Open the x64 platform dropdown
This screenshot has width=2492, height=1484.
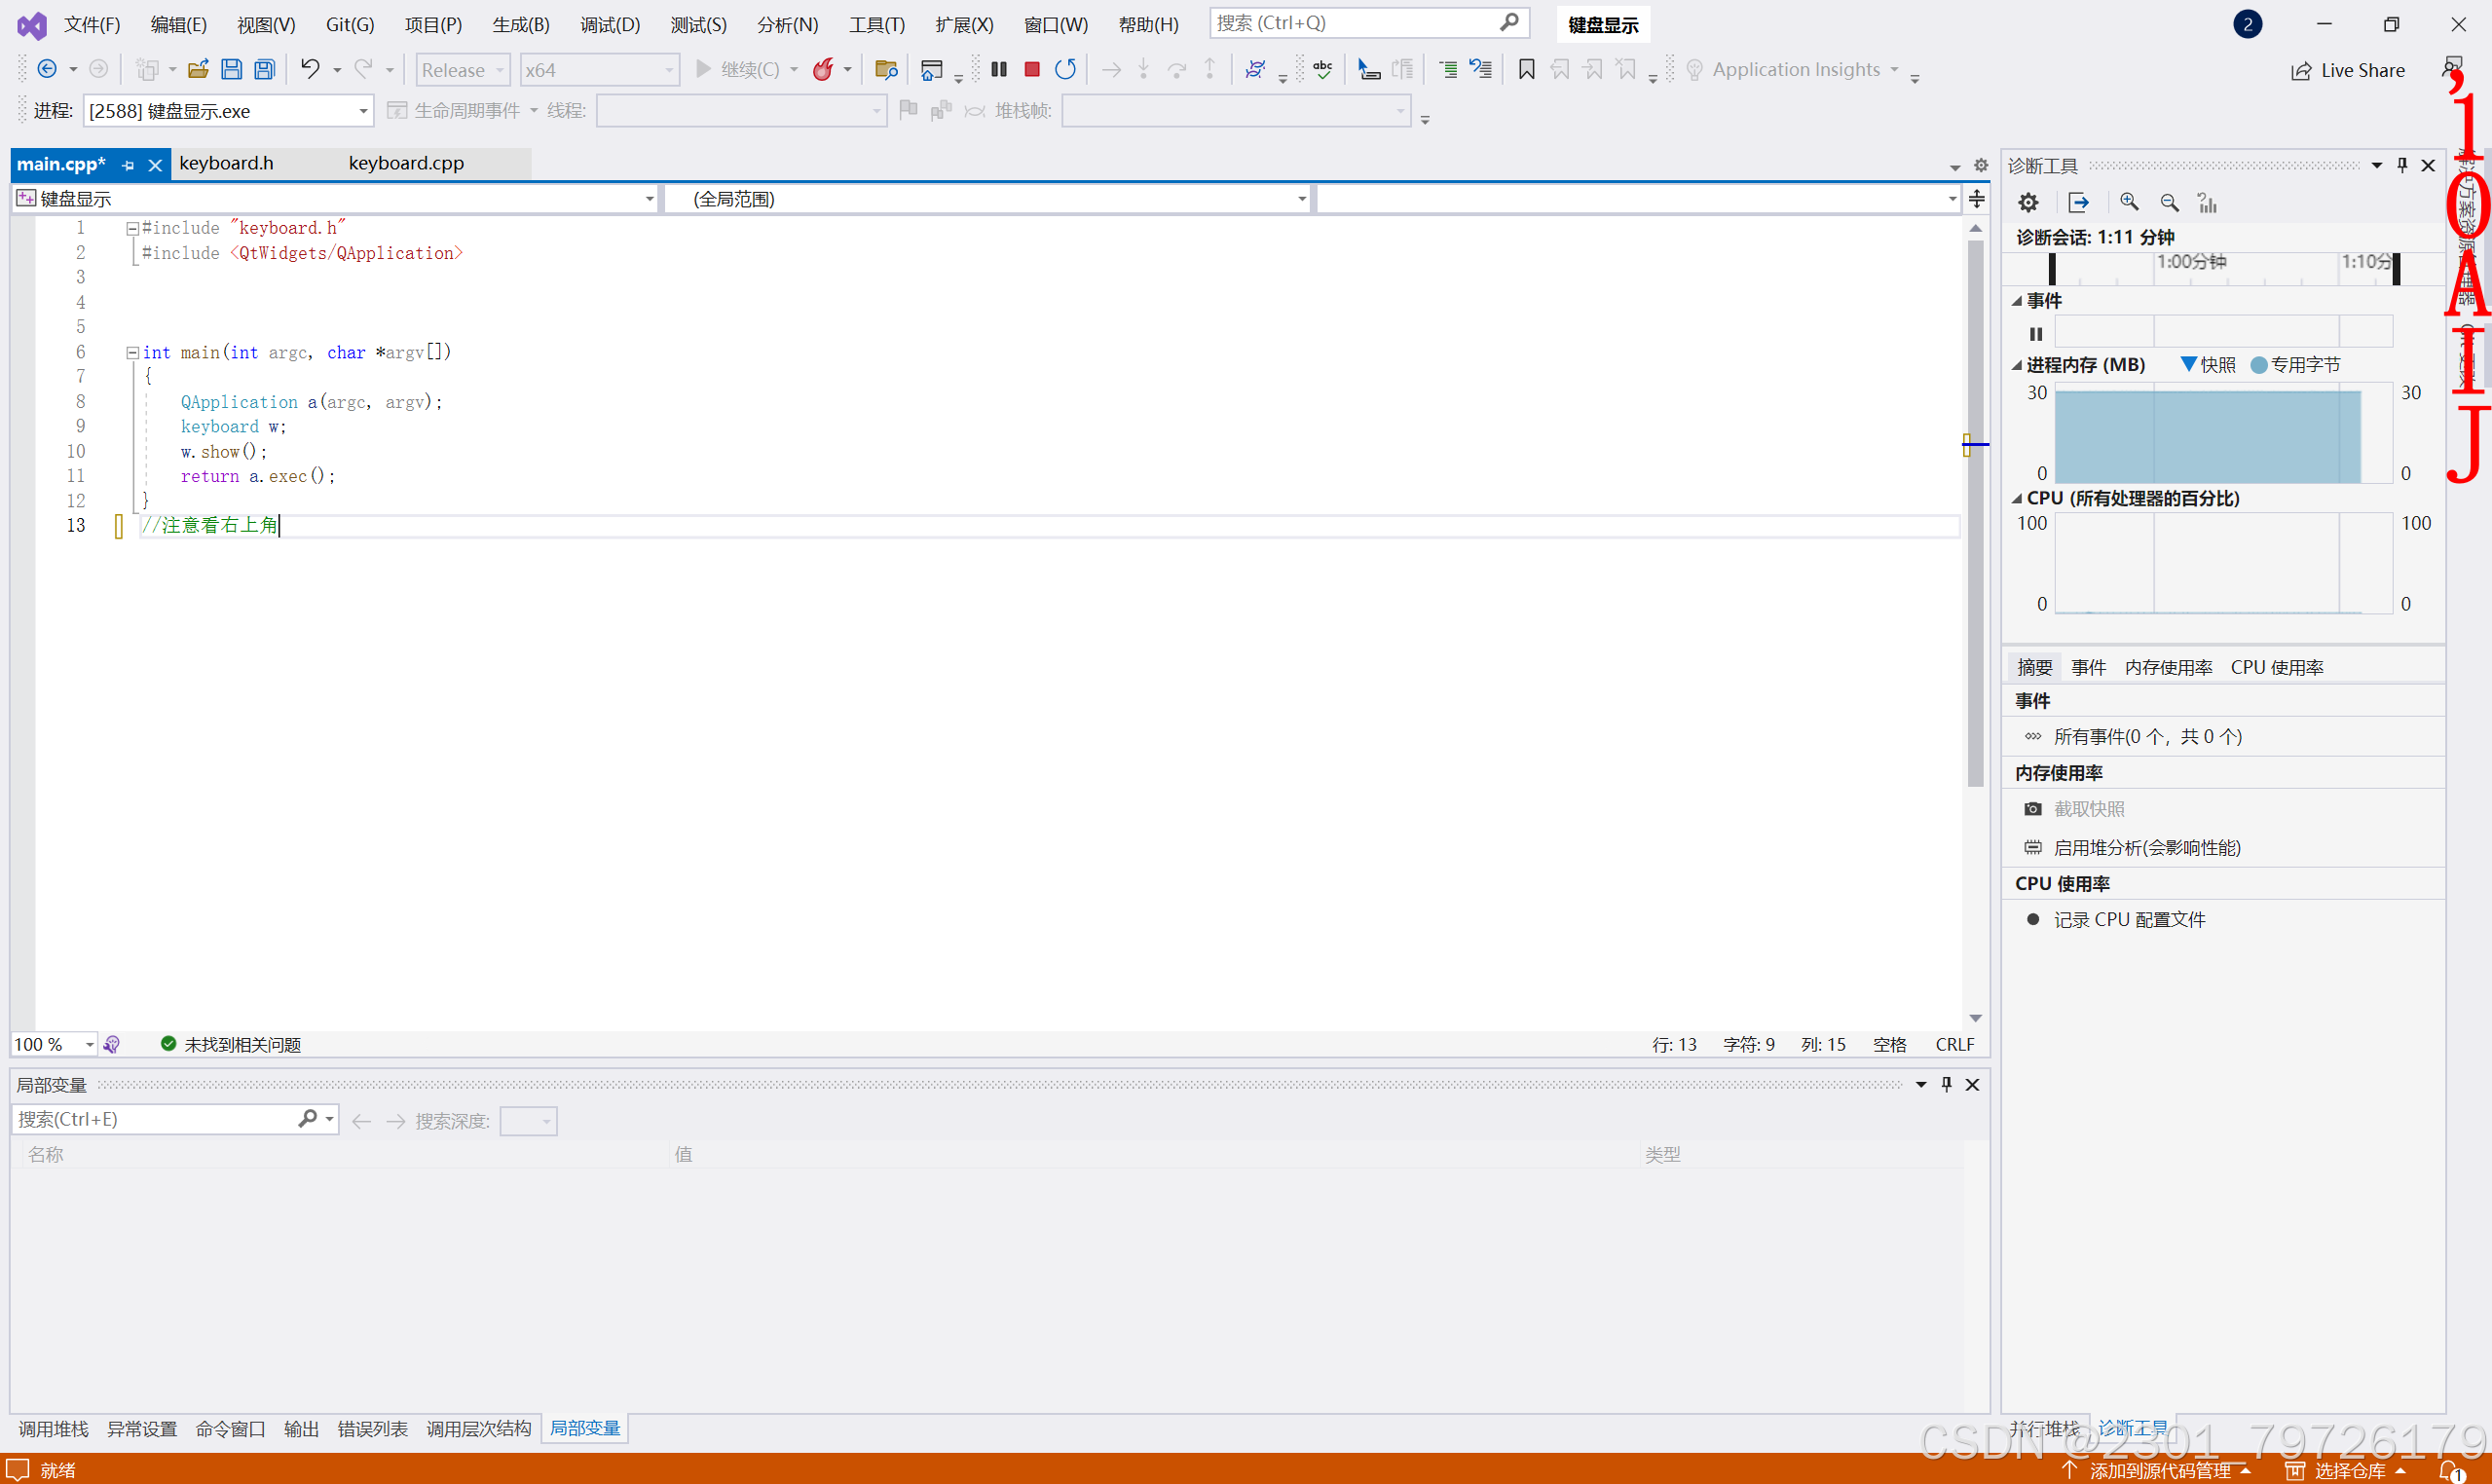(598, 69)
